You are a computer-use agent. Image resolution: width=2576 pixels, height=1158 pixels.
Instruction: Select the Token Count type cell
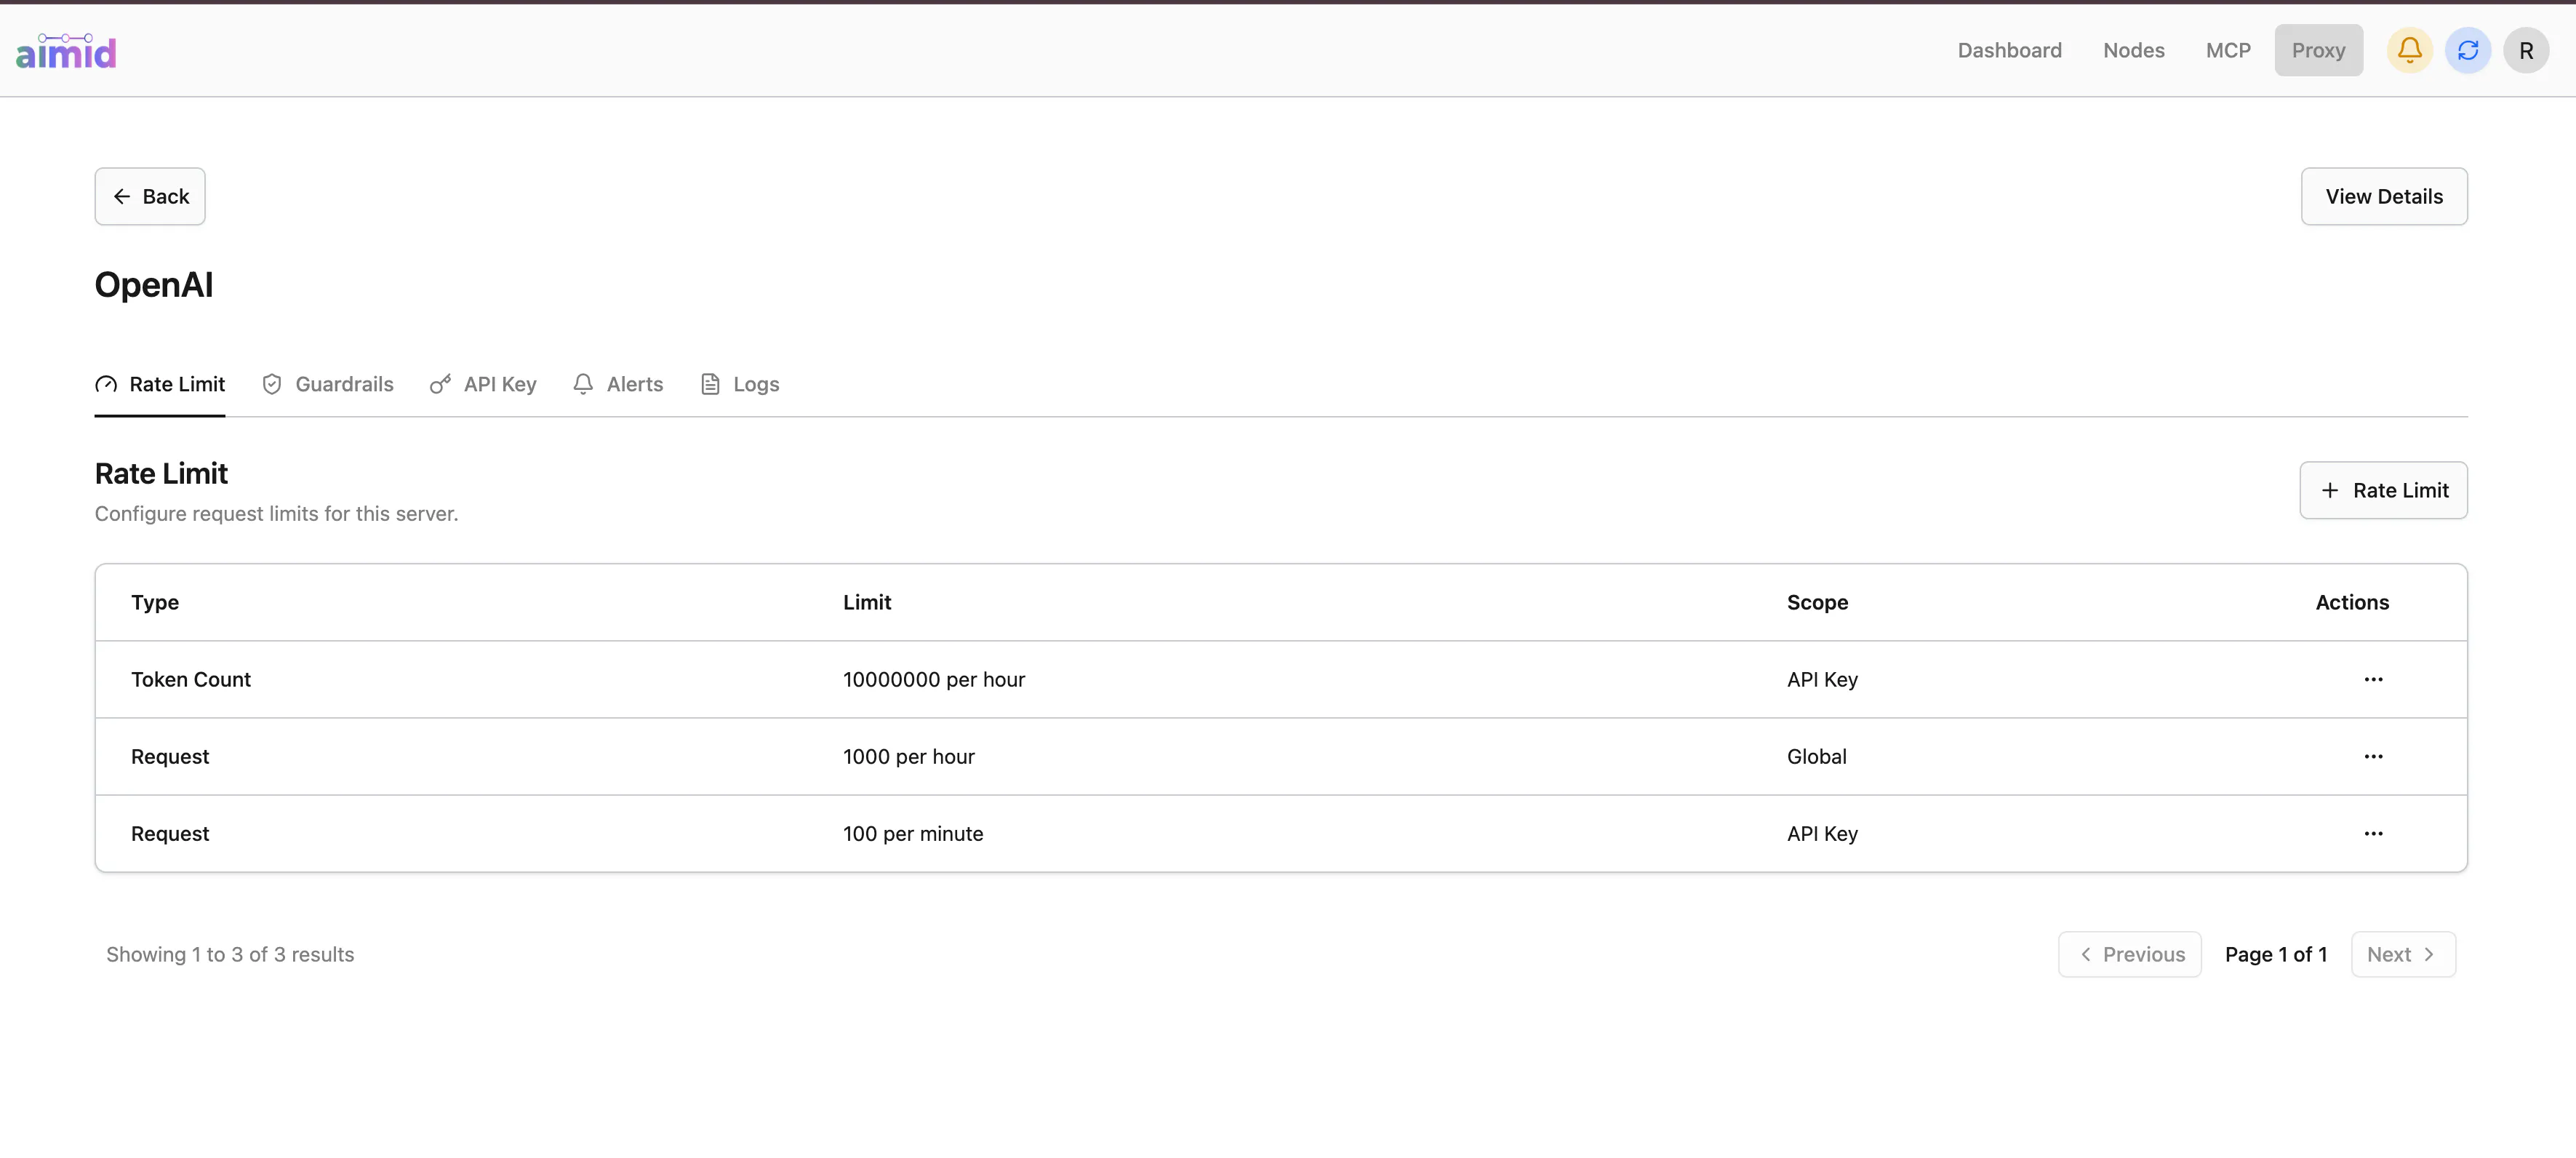pos(191,679)
